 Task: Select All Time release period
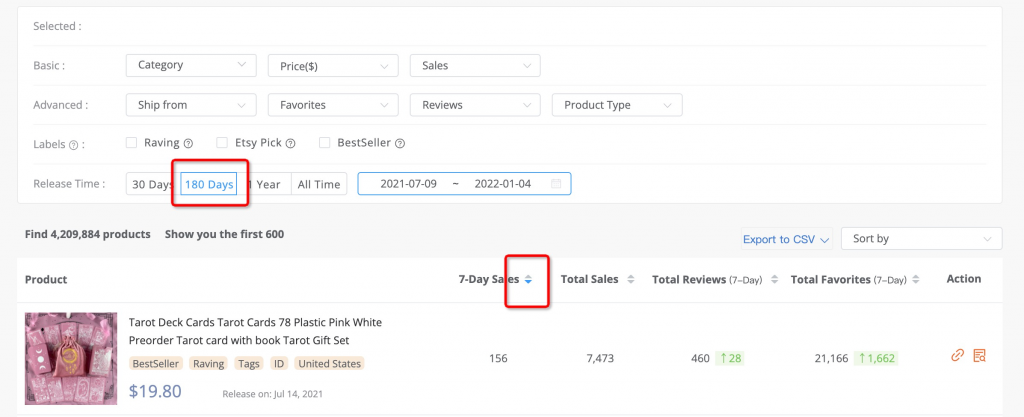pos(319,184)
